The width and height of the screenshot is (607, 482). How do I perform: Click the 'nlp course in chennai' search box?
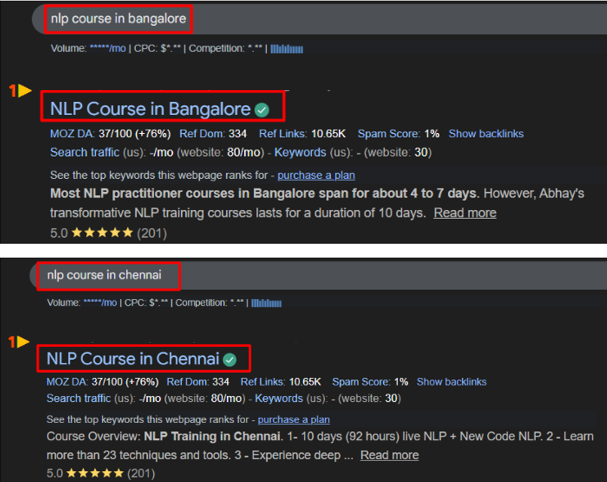[106, 275]
